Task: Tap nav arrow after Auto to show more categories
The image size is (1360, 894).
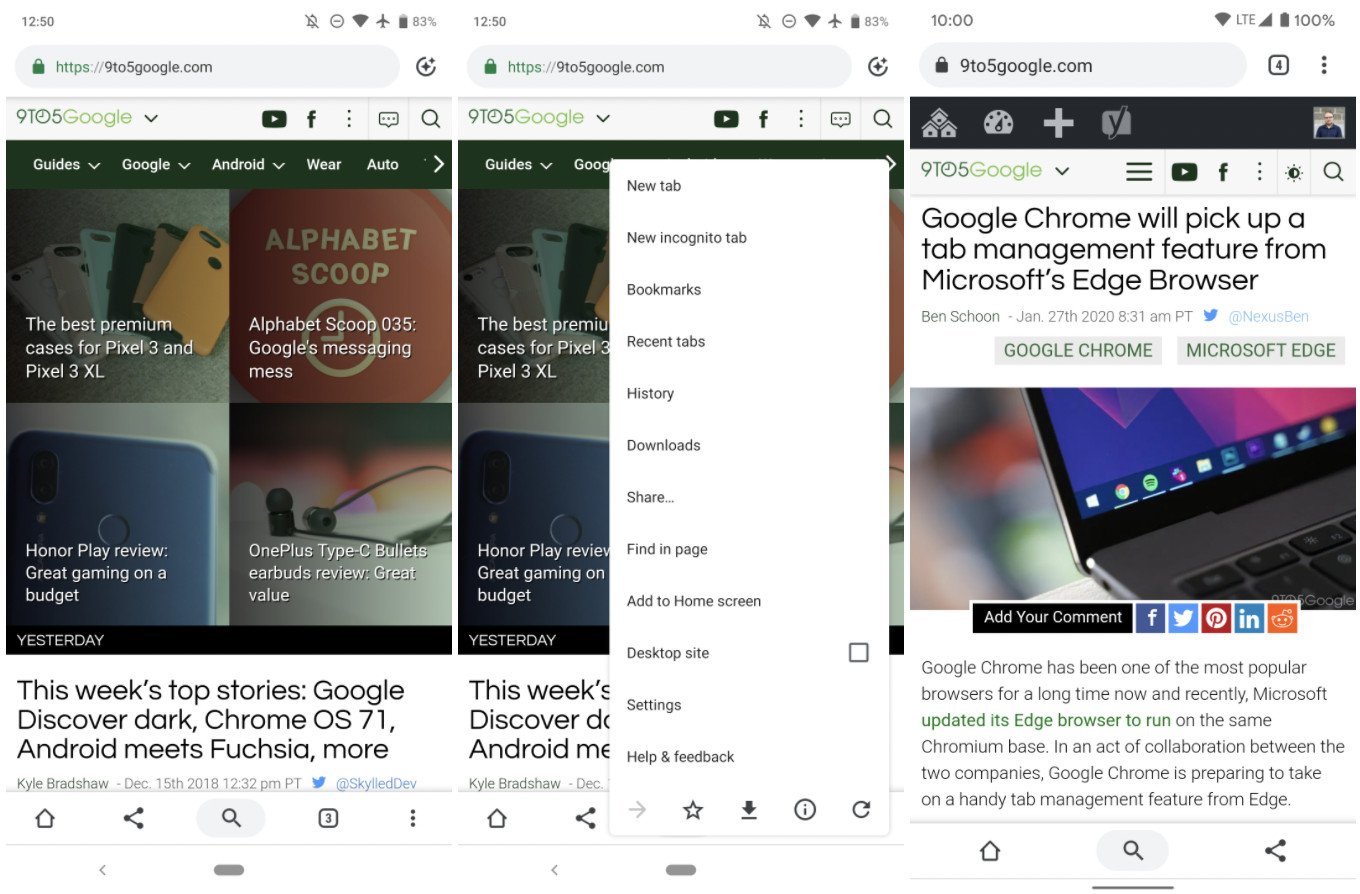Action: pyautogui.click(x=438, y=164)
